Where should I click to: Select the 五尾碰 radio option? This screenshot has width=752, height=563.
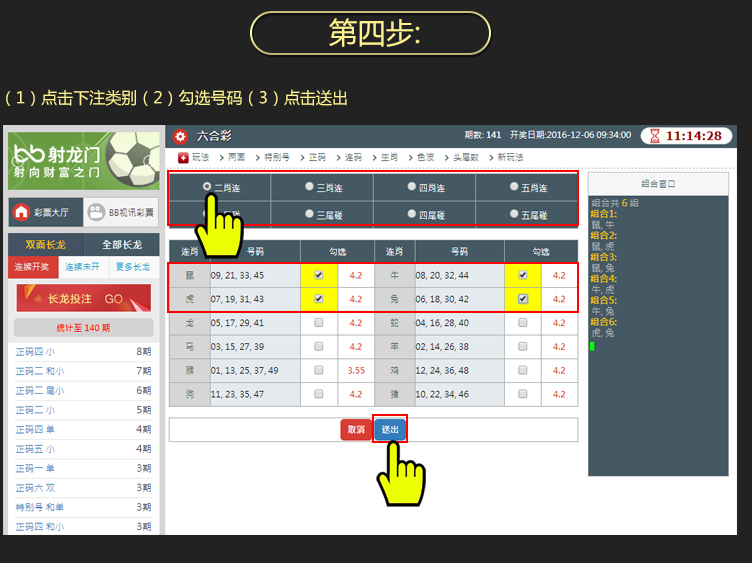[514, 213]
